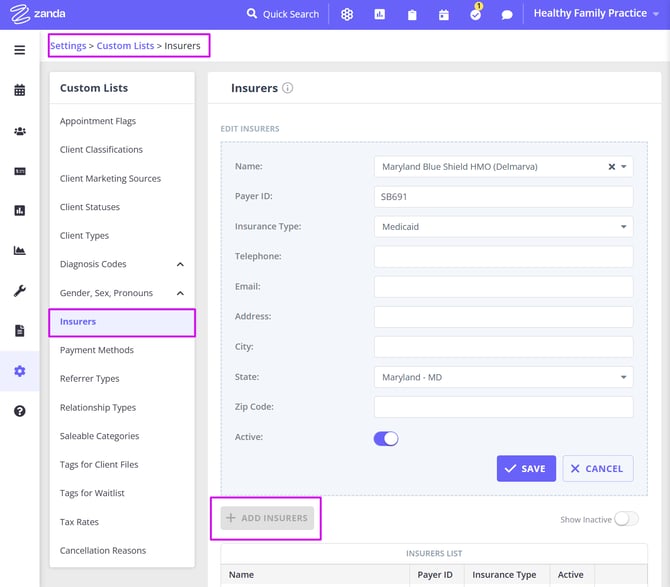This screenshot has width=670, height=587.
Task: Click the wrench tools icon in sidebar
Action: pos(19,291)
